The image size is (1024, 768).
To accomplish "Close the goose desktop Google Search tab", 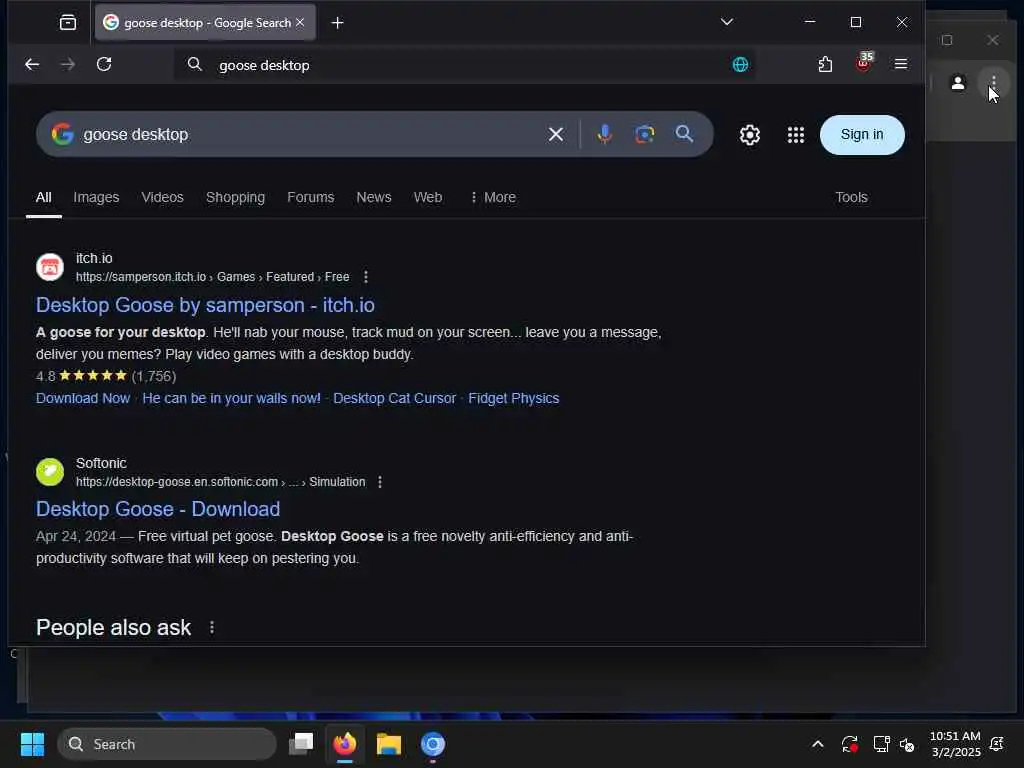I will tap(300, 22).
